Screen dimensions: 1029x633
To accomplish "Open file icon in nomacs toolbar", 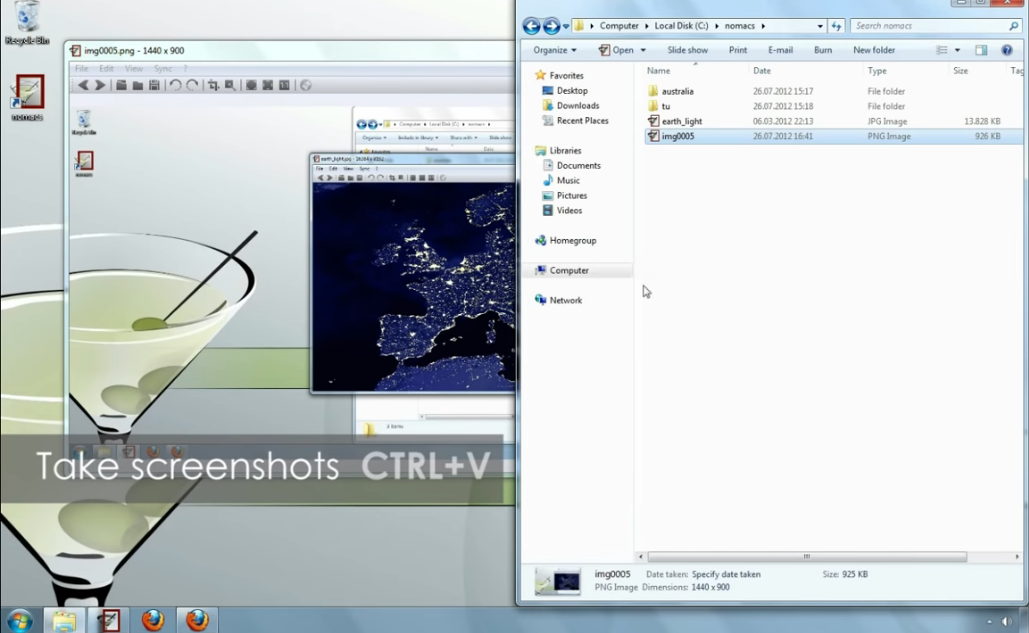I will [121, 85].
